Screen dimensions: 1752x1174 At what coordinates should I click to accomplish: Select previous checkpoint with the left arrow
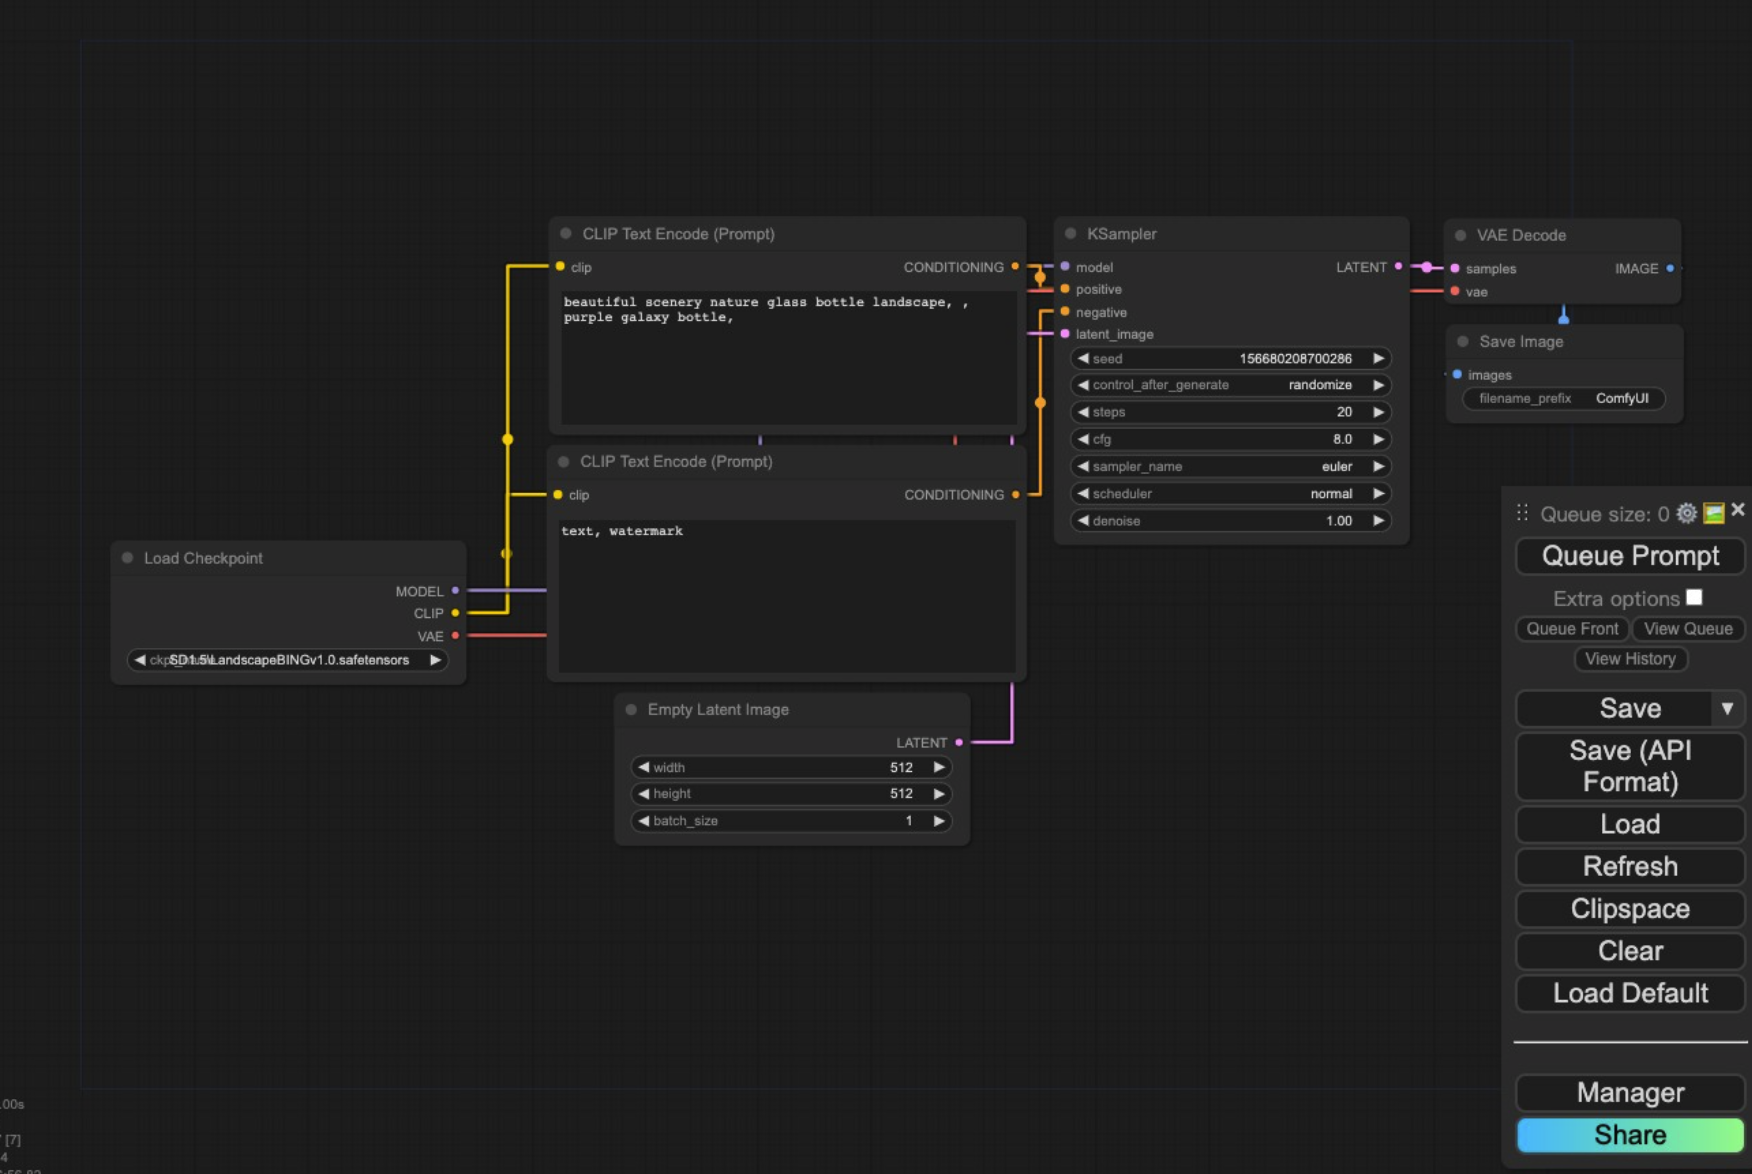(140, 660)
